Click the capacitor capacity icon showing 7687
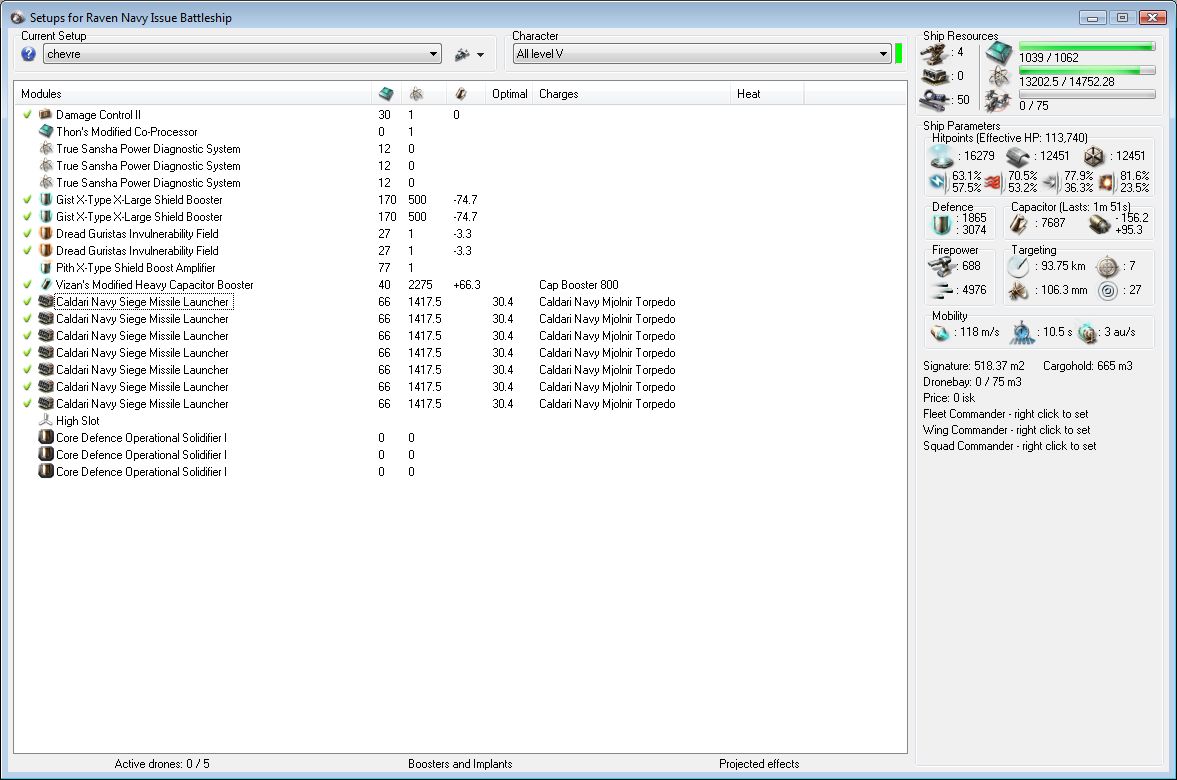The width and height of the screenshot is (1177, 780). pos(1019,224)
